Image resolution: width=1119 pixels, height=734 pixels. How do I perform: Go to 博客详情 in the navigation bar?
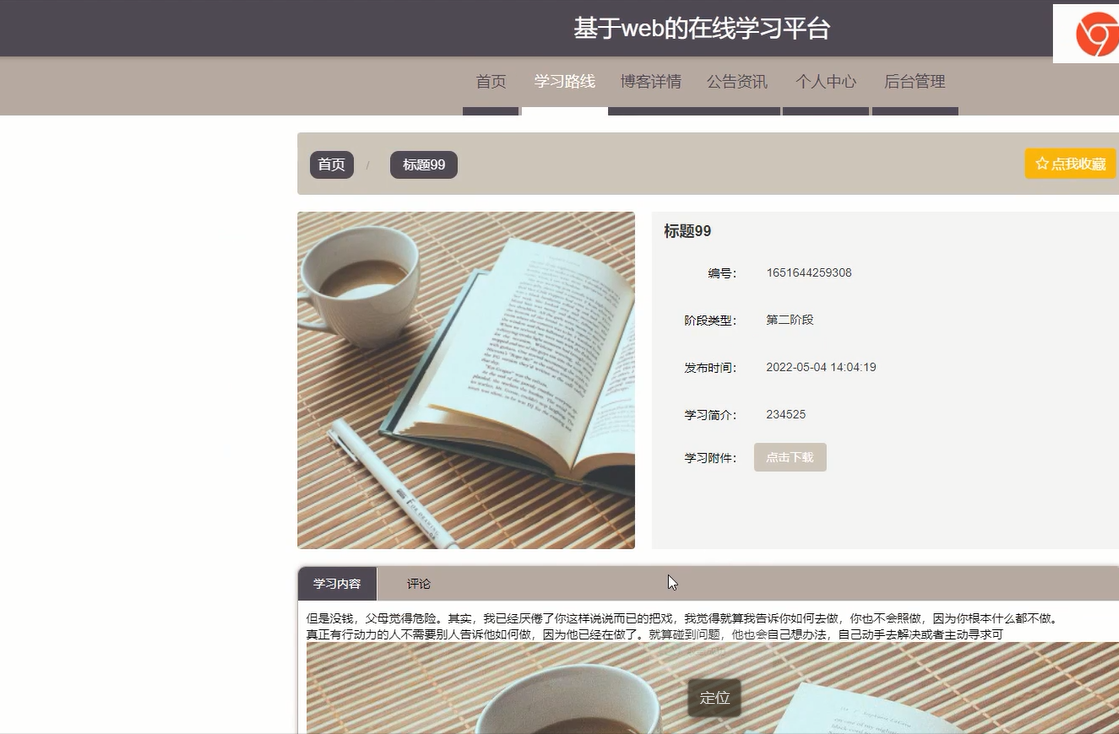pos(650,81)
